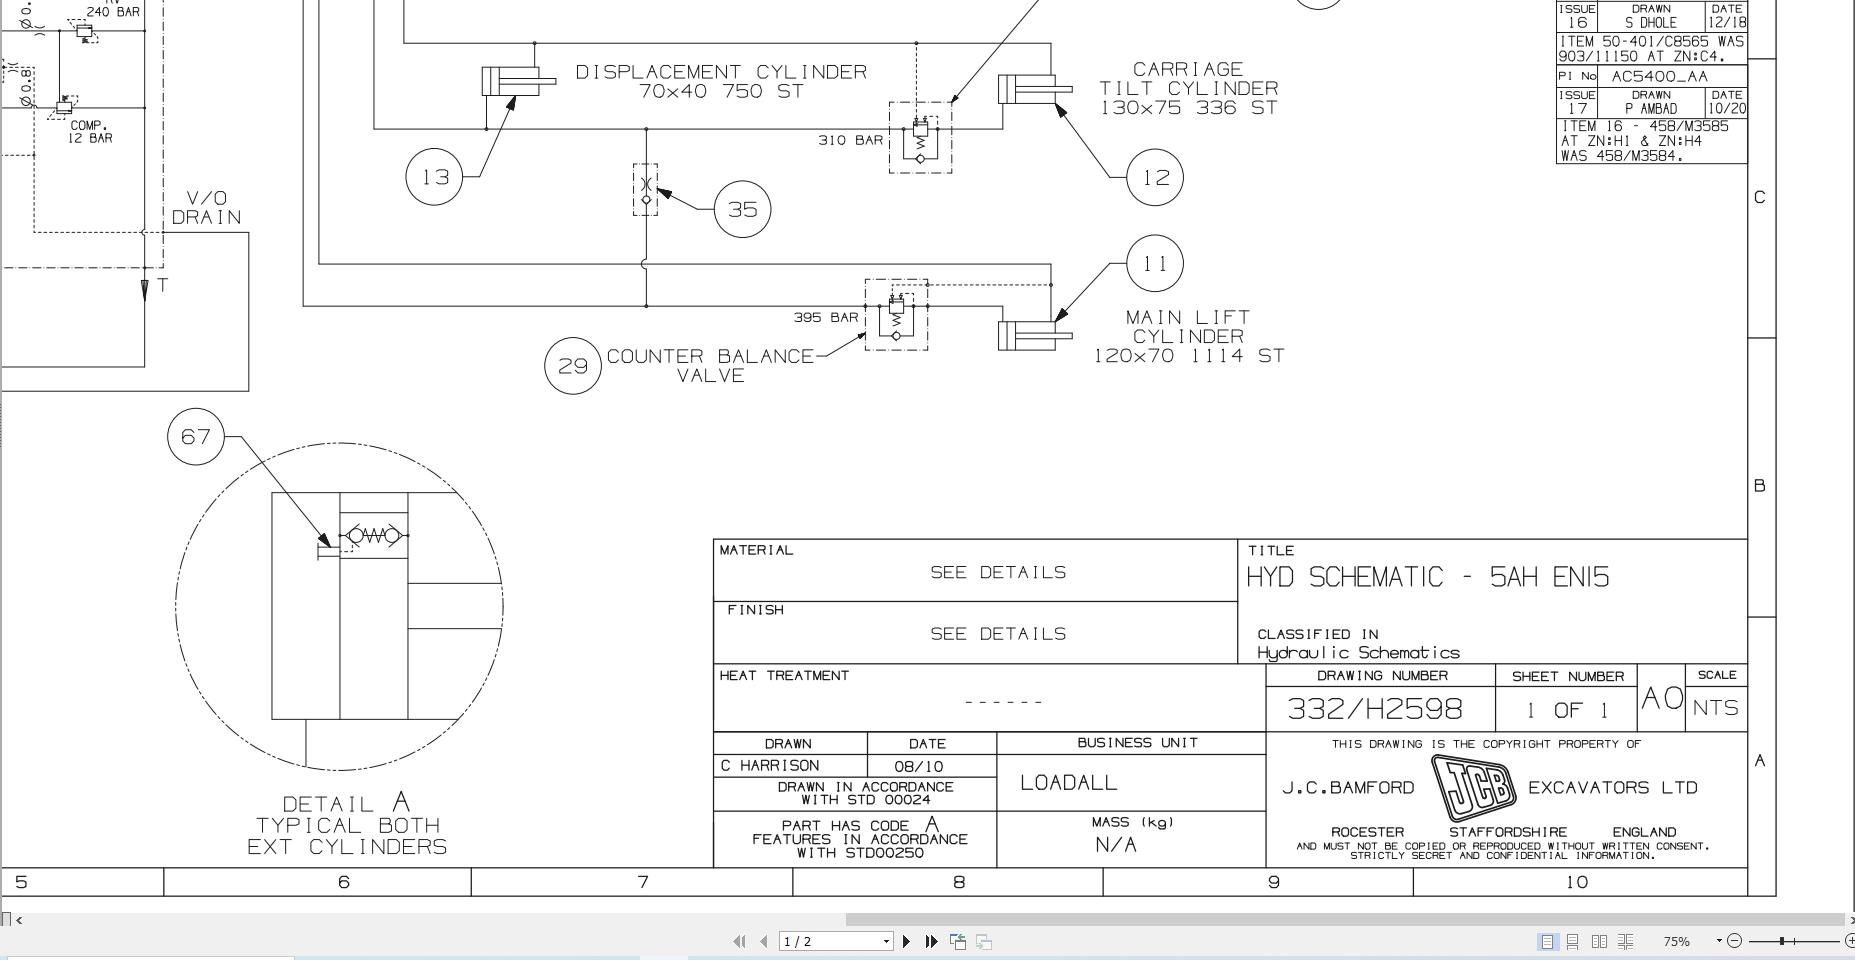Viewport: 1855px width, 960px height.
Task: Go to the first page
Action: point(739,941)
